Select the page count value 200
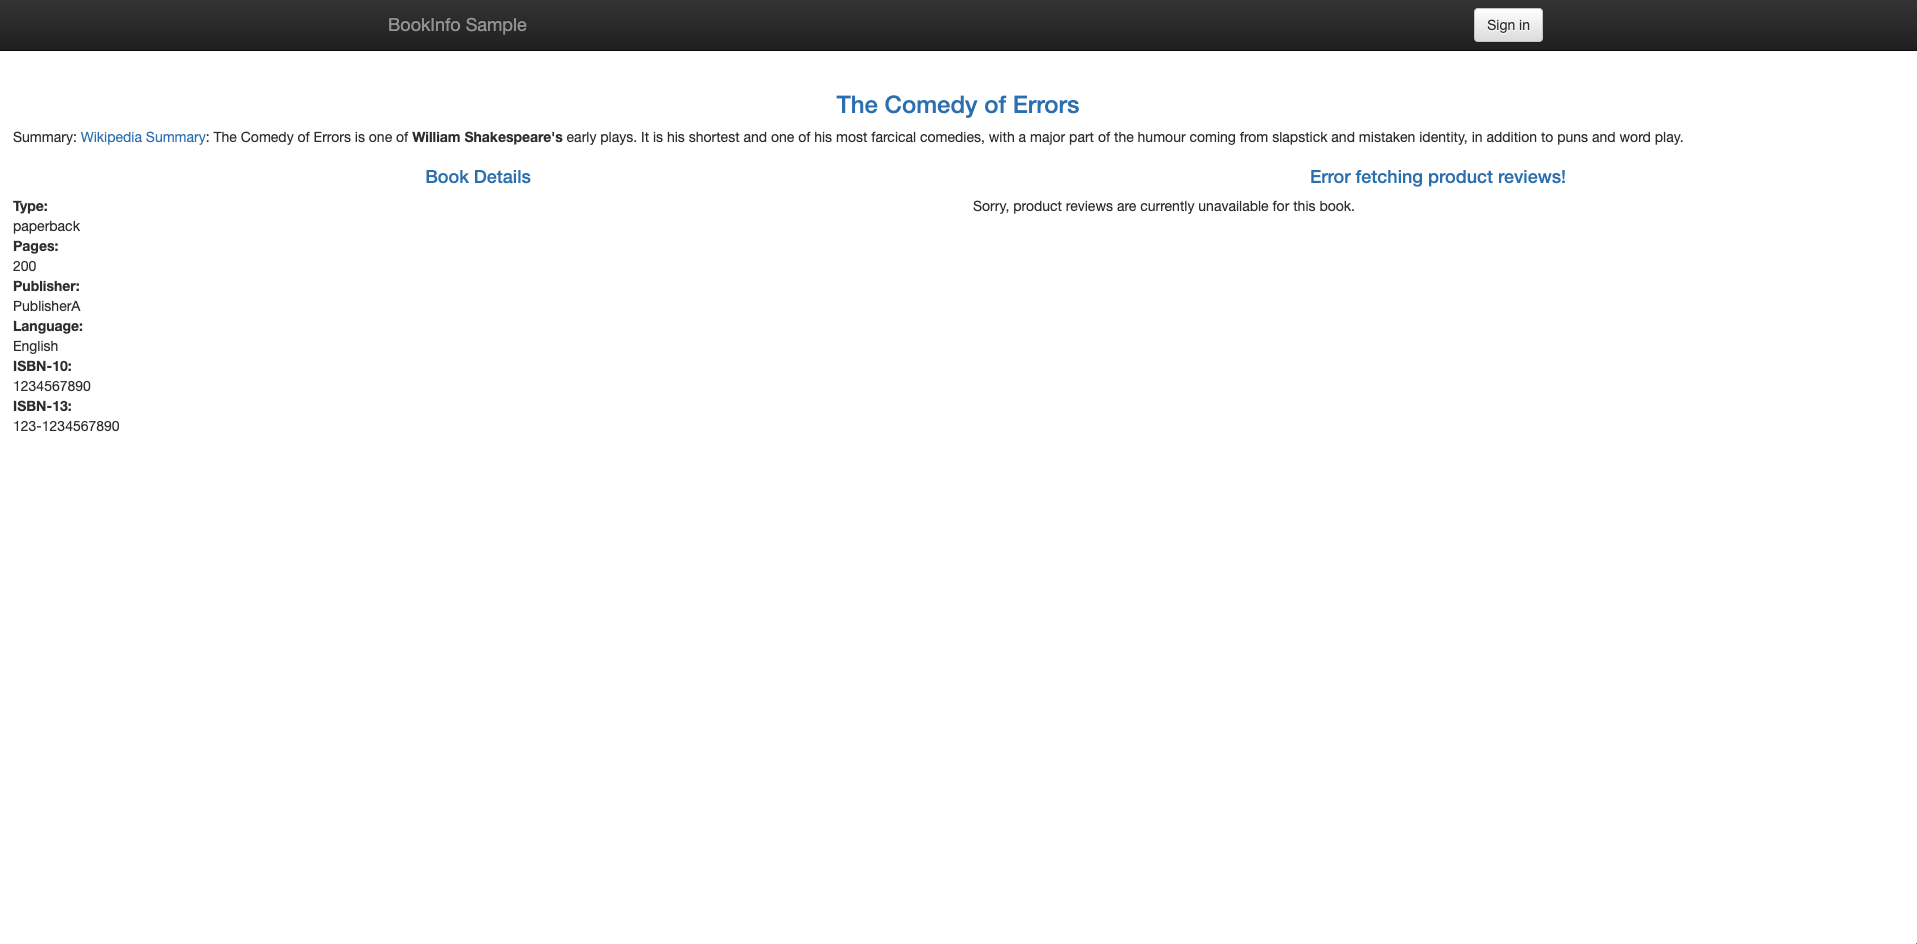The height and width of the screenshot is (944, 1917). point(24,266)
